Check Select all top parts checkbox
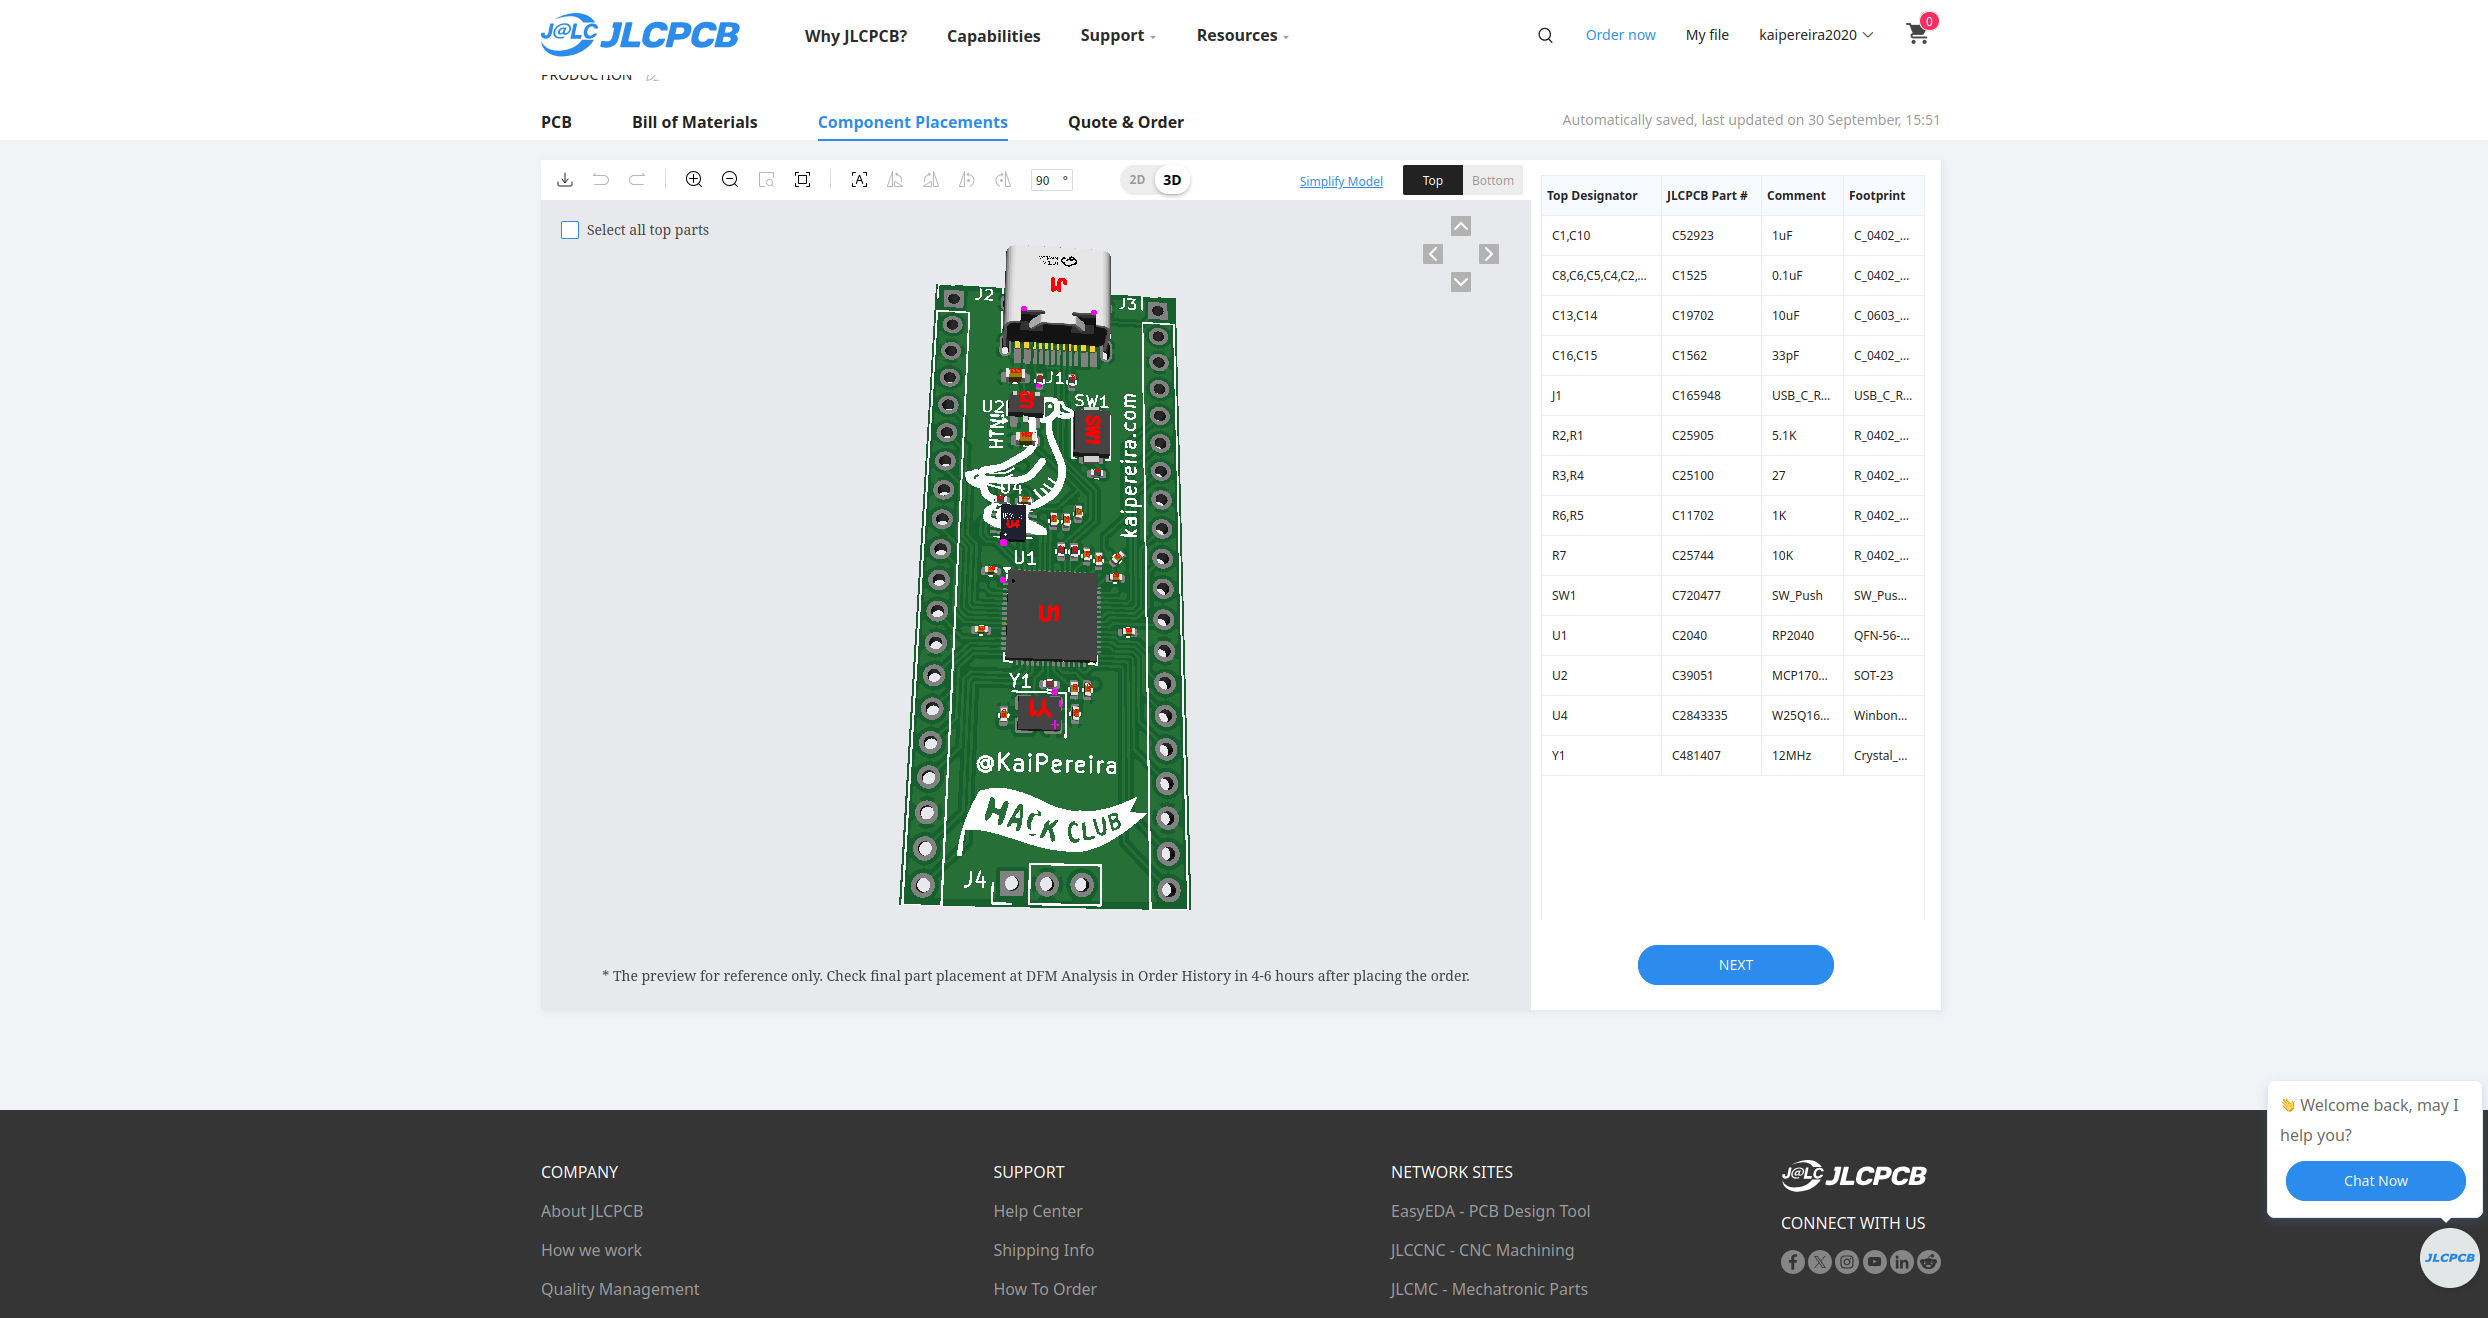Image resolution: width=2488 pixels, height=1318 pixels. pos(570,230)
